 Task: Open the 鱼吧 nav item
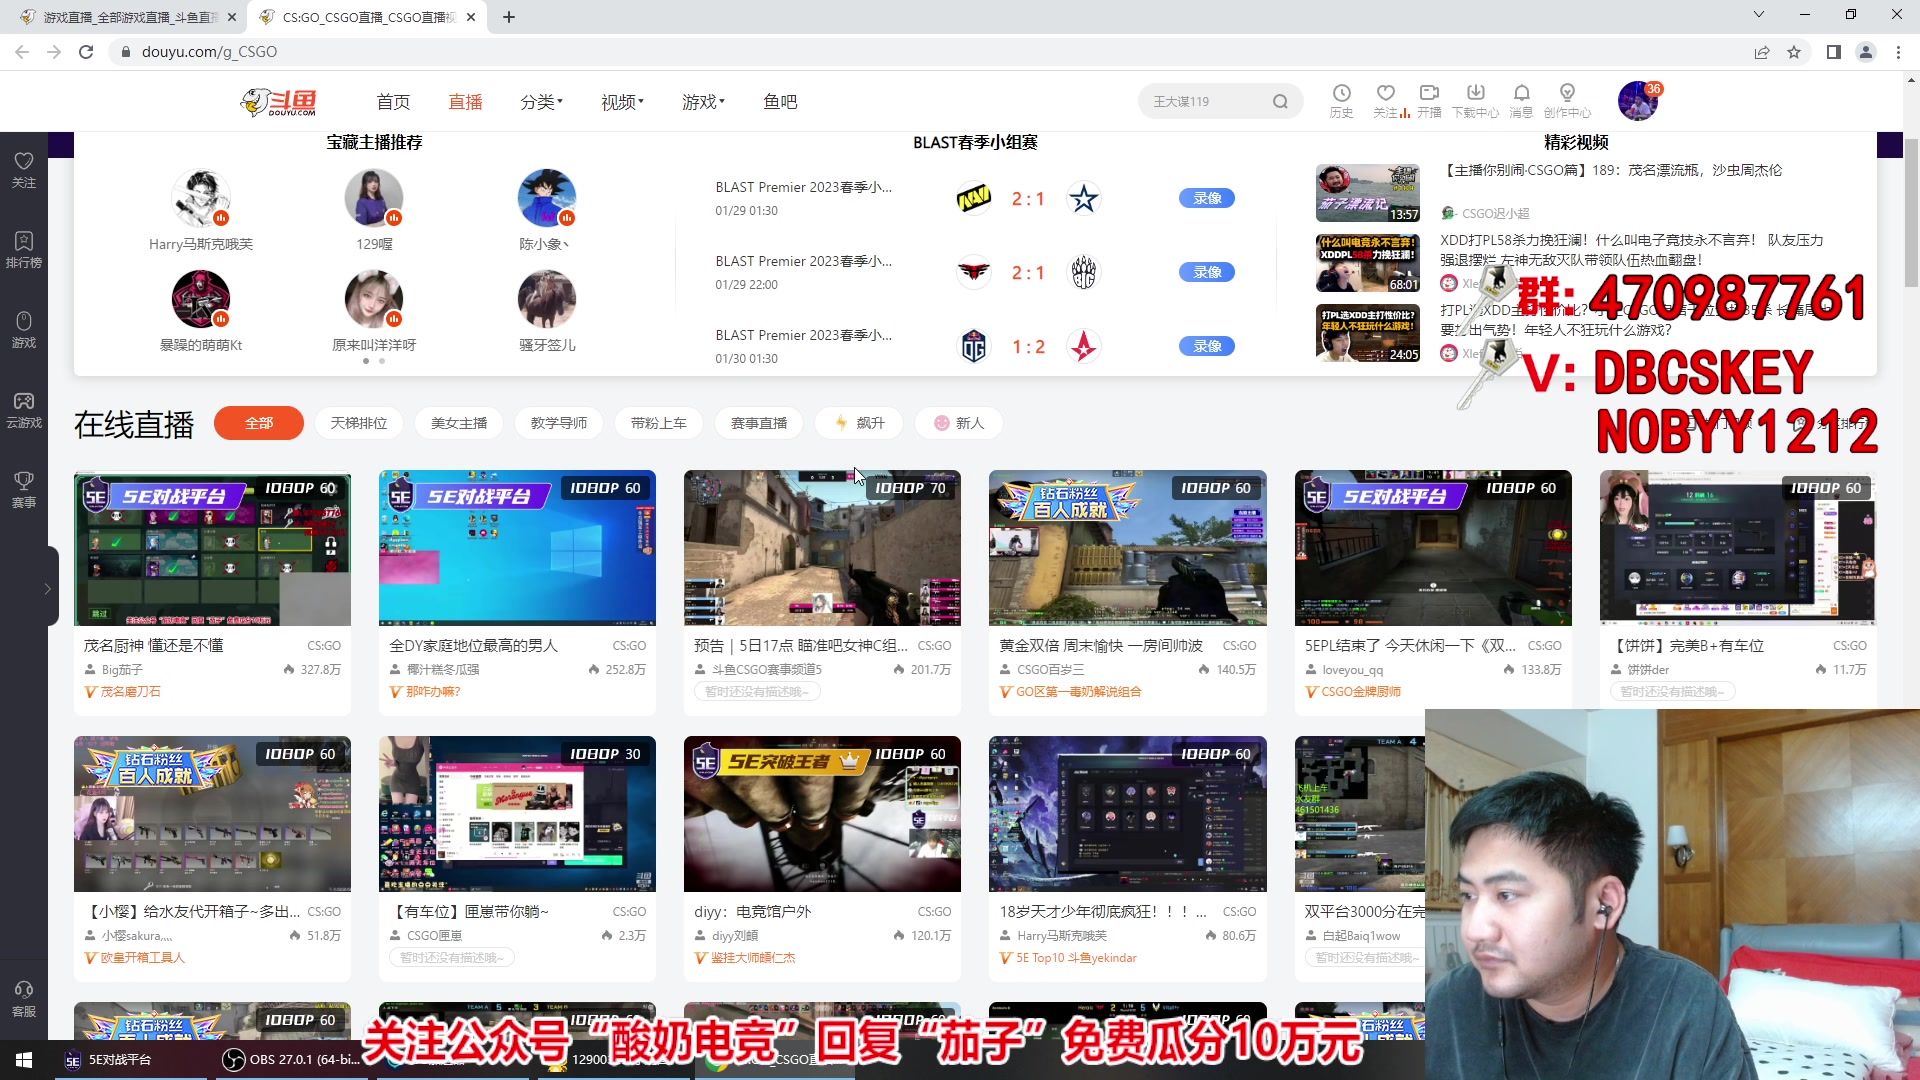click(x=780, y=101)
